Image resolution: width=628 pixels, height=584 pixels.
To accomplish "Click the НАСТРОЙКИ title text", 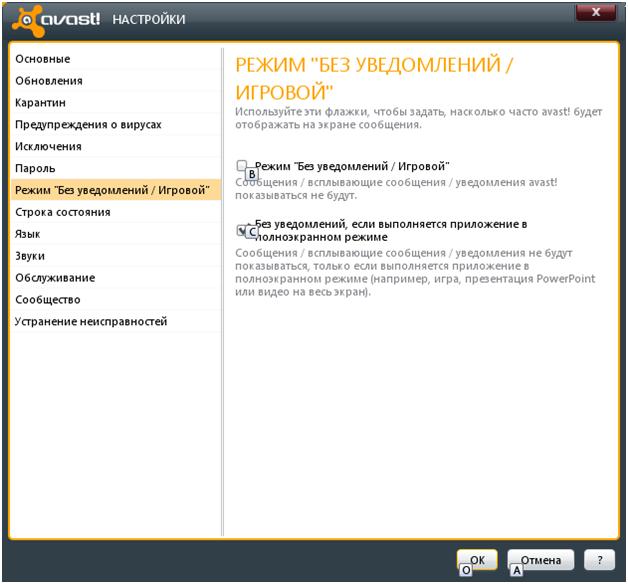I will pos(149,19).
